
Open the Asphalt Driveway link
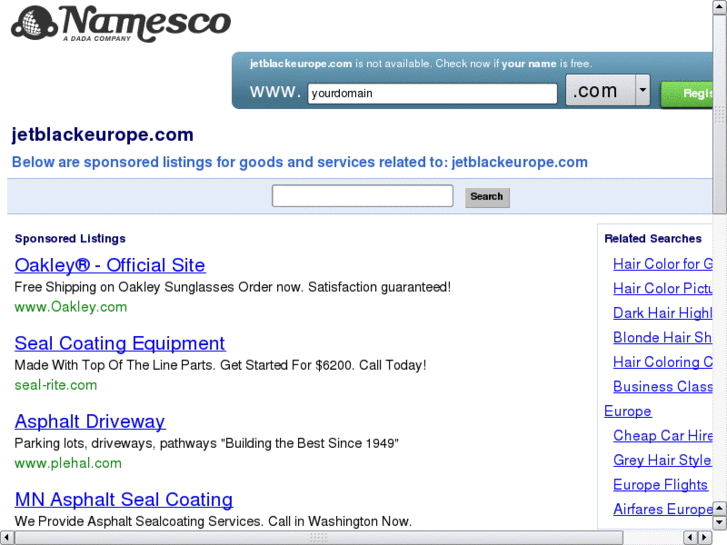[90, 422]
